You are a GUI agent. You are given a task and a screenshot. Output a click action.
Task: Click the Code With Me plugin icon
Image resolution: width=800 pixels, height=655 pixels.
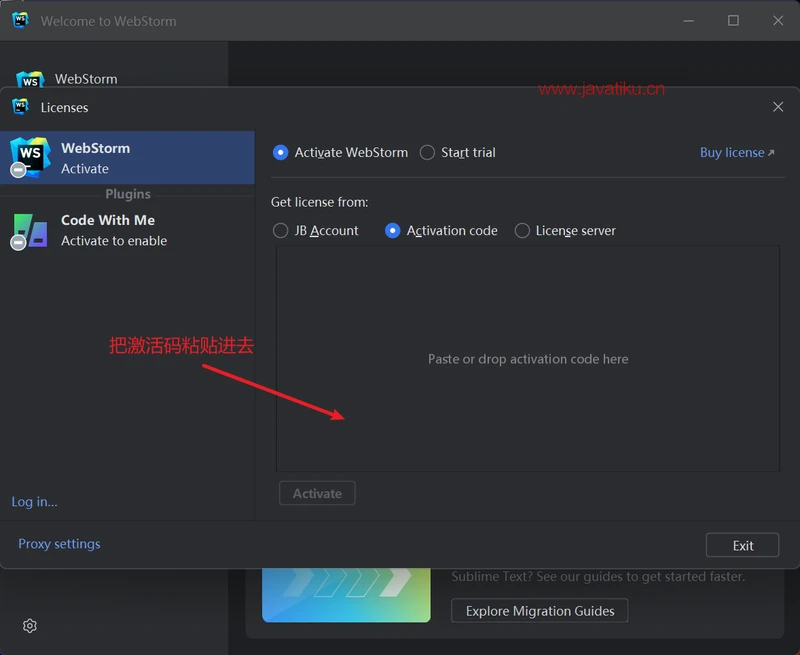tap(30, 230)
